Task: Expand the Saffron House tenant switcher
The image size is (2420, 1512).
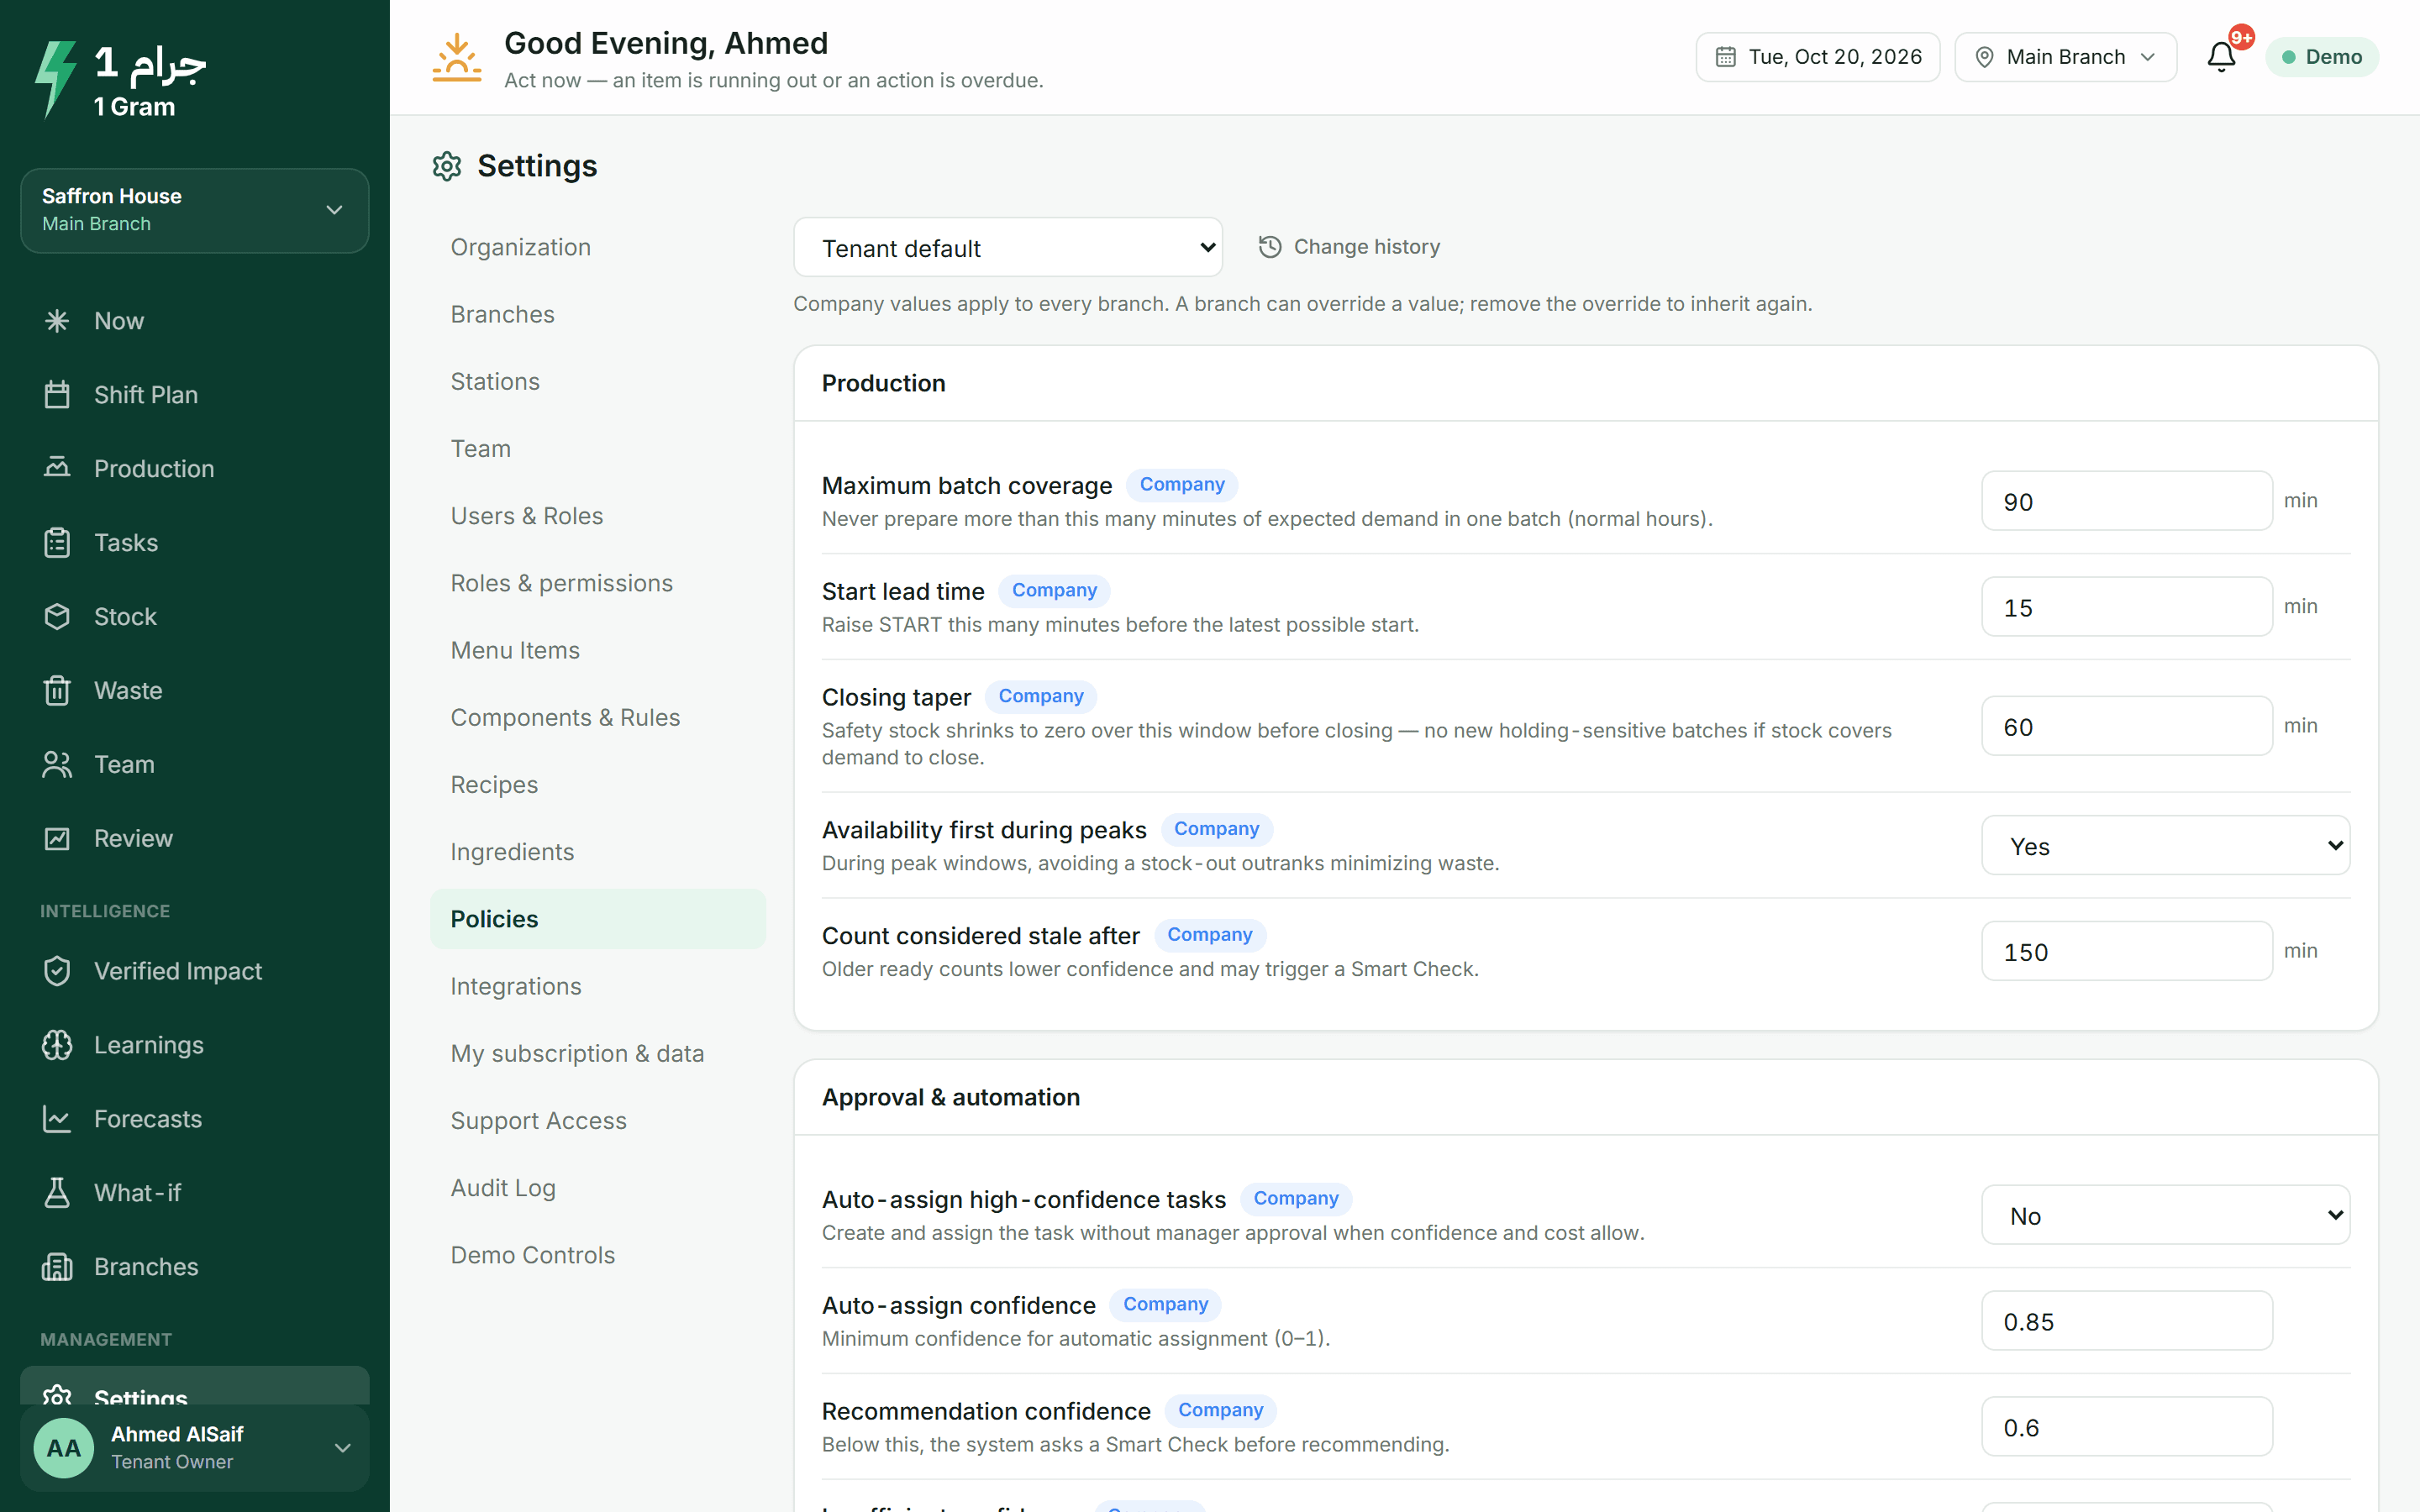Action: [x=195, y=210]
